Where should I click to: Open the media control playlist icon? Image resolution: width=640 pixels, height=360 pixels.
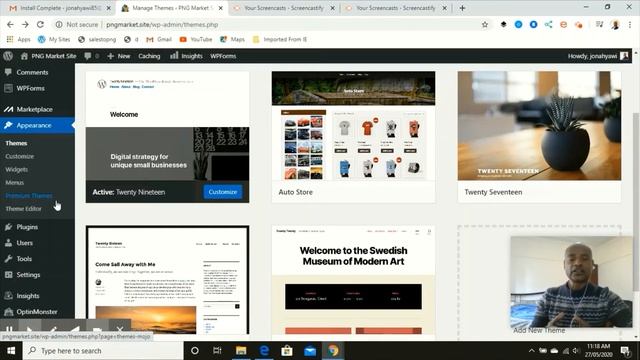pos(599,24)
